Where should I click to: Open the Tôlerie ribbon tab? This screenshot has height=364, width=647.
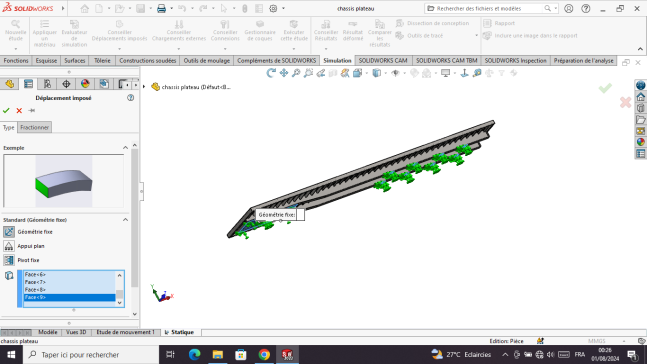pyautogui.click(x=102, y=61)
